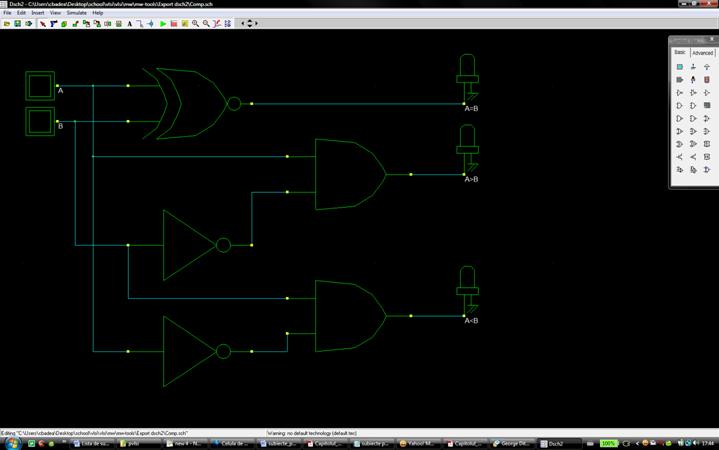The image size is (719, 450).
Task: Select the text label 'A' tool
Action: 129,23
